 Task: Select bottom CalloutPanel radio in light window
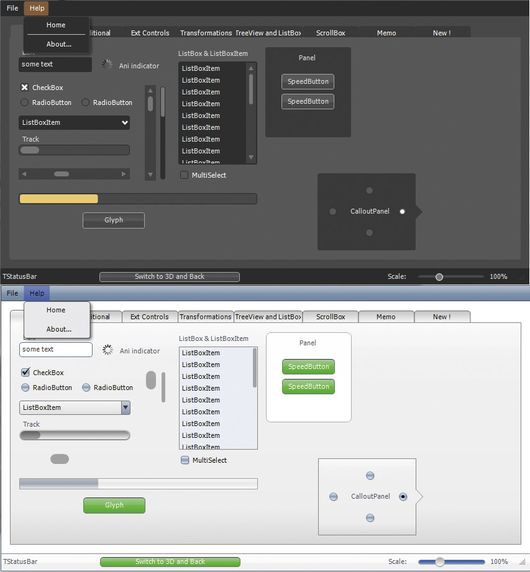[370, 518]
